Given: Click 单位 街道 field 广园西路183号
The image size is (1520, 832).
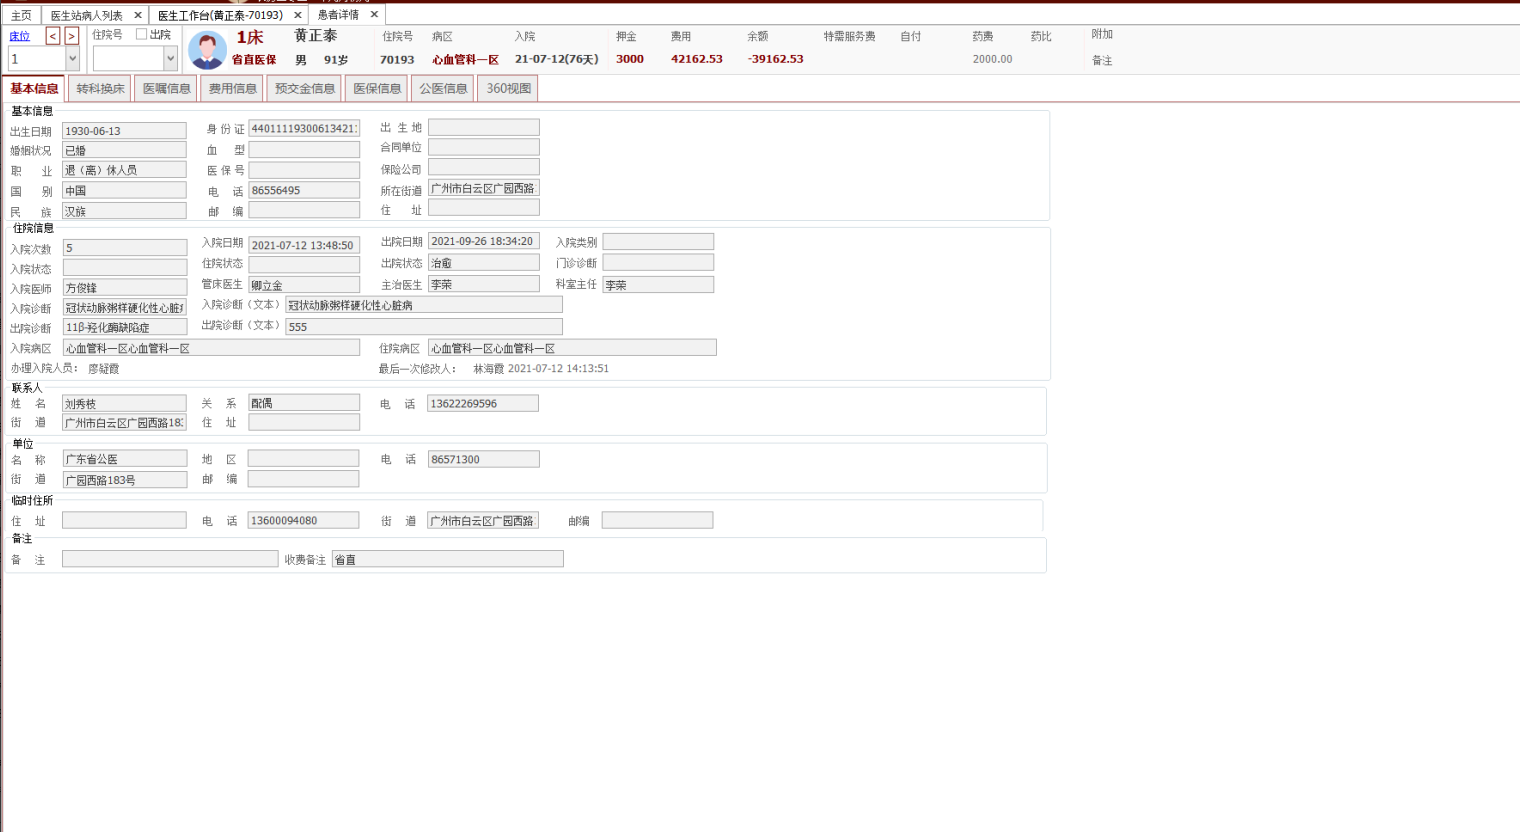Looking at the screenshot, I should 125,480.
